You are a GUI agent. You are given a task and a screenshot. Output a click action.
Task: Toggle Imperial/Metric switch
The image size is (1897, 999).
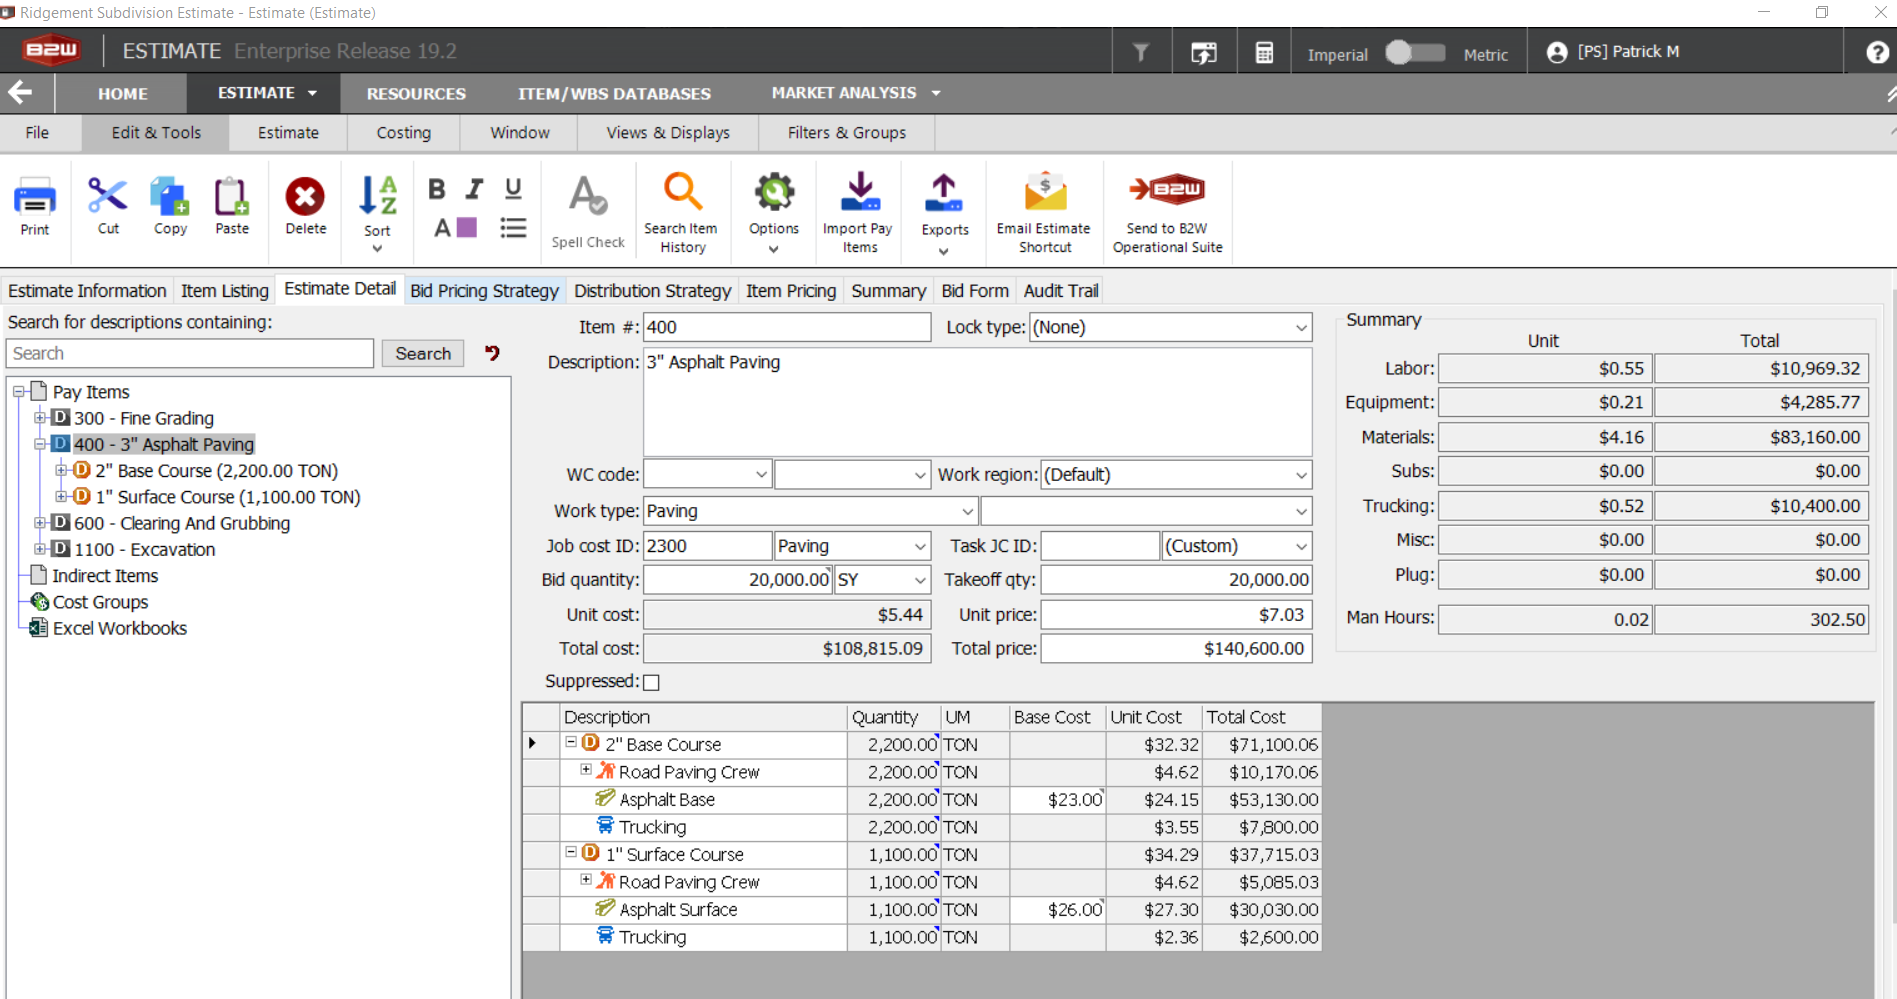pos(1415,53)
